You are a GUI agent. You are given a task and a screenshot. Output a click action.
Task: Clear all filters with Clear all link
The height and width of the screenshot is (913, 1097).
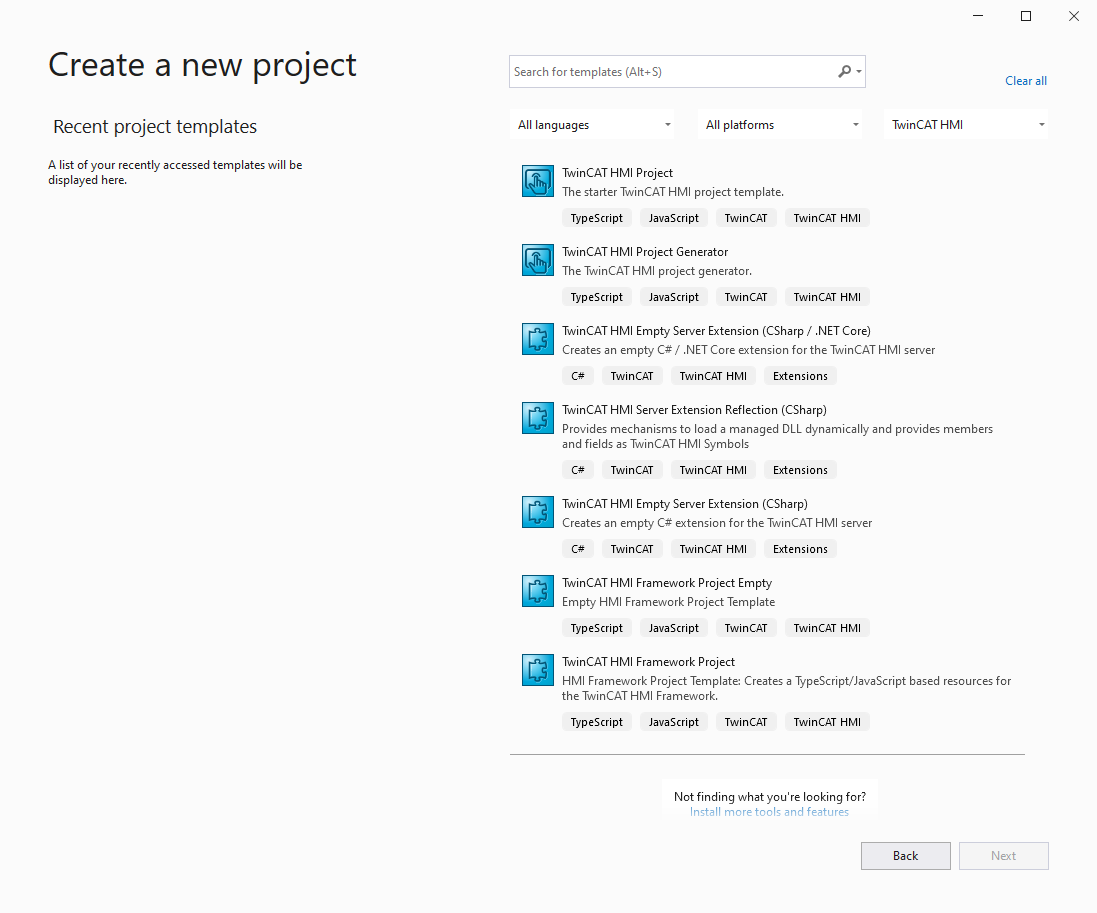tap(1026, 80)
